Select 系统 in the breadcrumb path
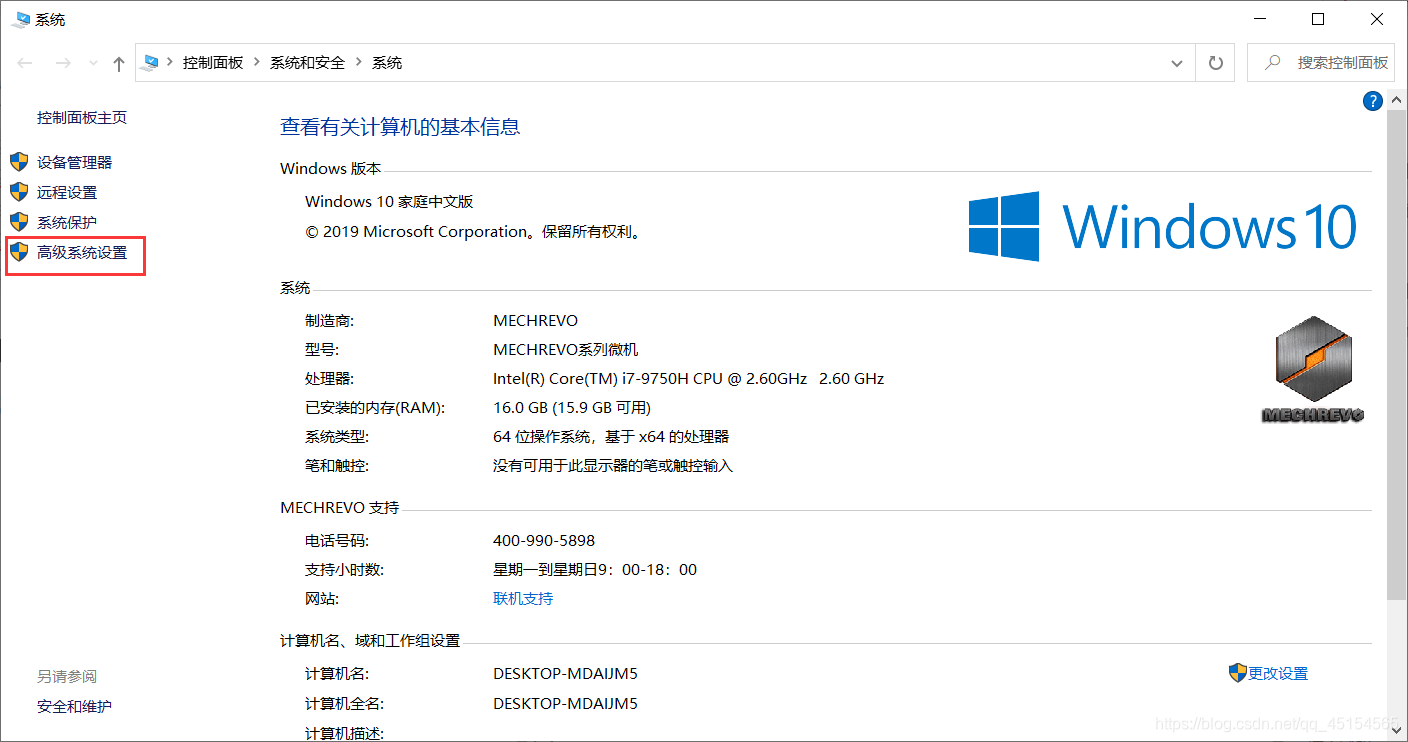 pos(387,62)
